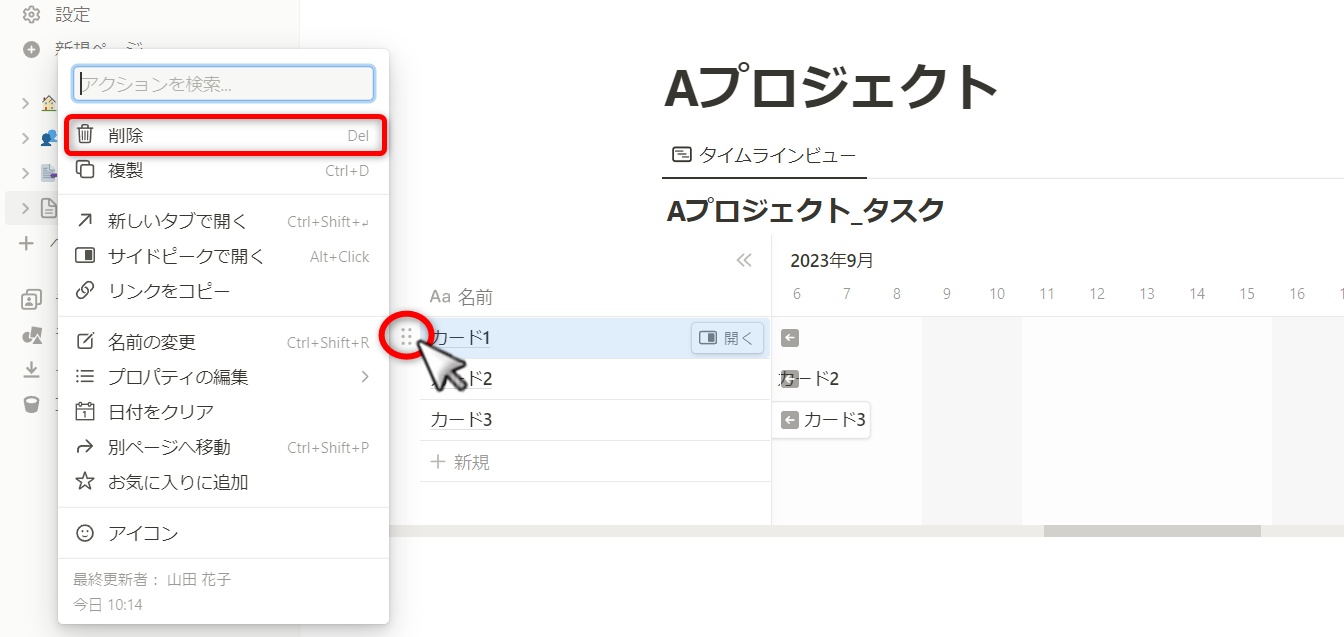This screenshot has height=637, width=1344.
Task: Click arrow icon on カード3 timeline item
Action: click(790, 420)
